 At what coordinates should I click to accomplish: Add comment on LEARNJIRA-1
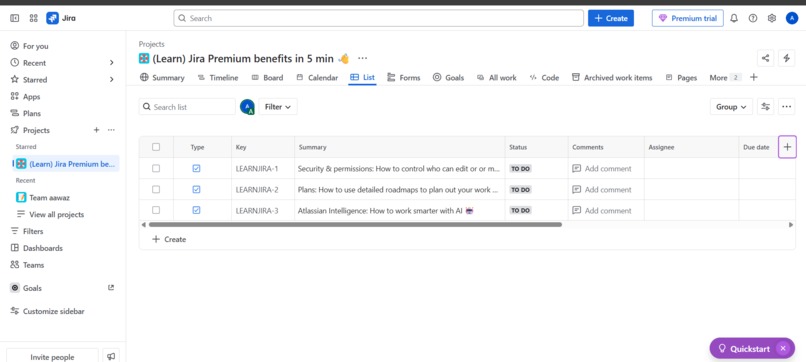click(602, 169)
